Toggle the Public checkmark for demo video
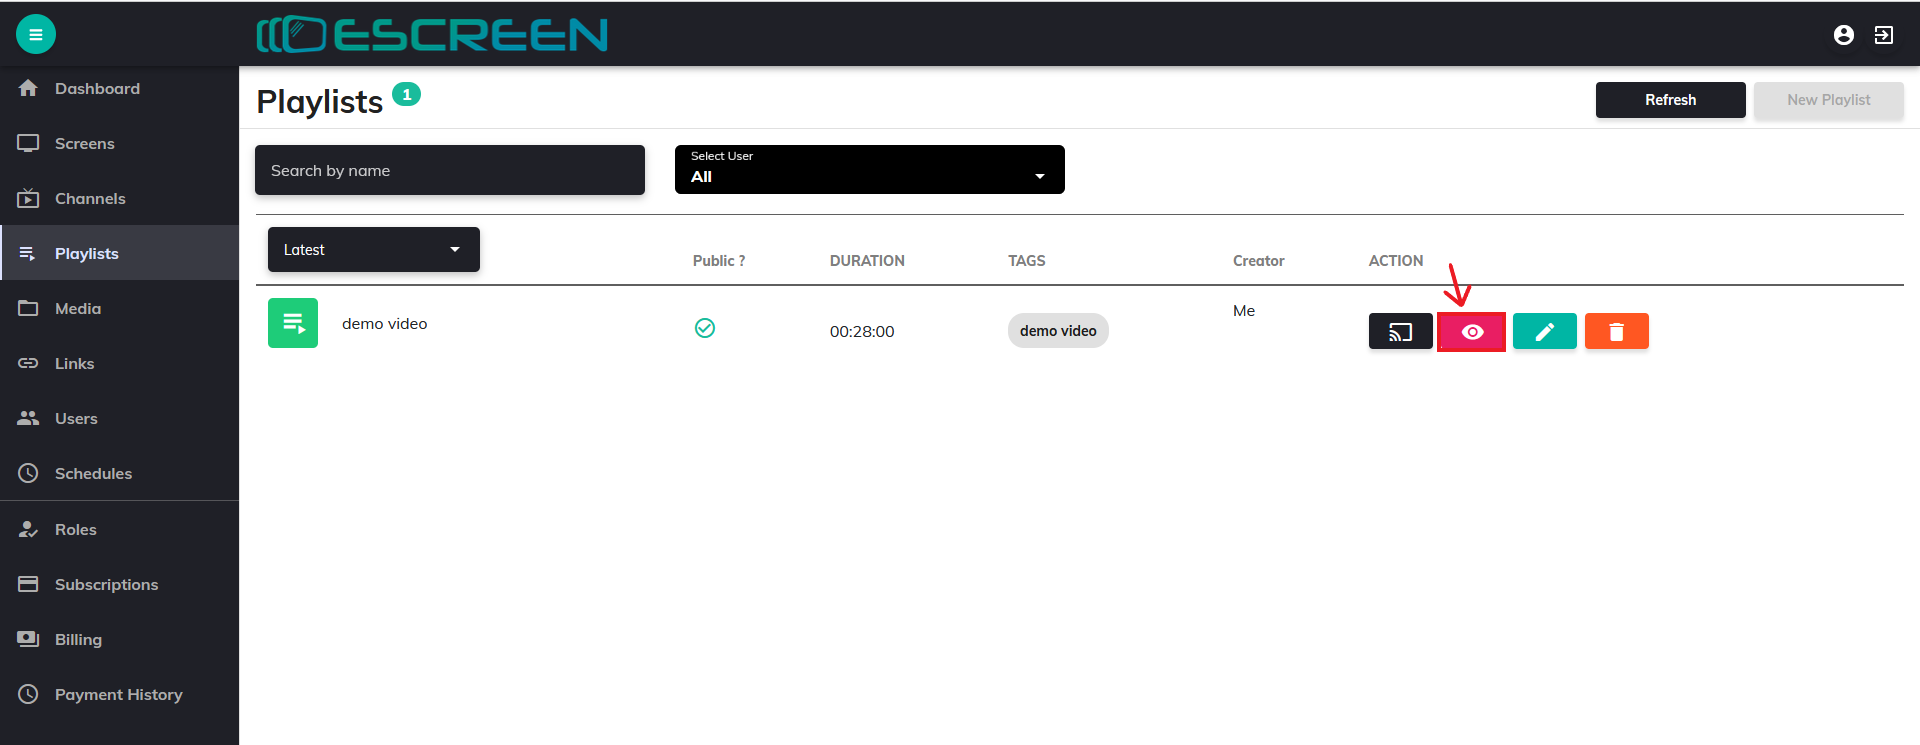 point(705,328)
